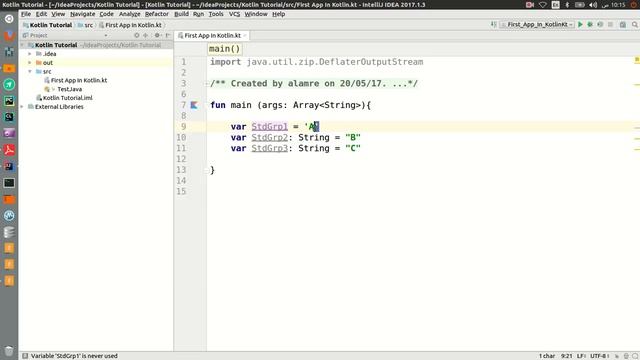Click Kotlin Tutorial breadcrumb in navigation bar
Screen dimensions: 640x360
pyautogui.click(x=48, y=25)
